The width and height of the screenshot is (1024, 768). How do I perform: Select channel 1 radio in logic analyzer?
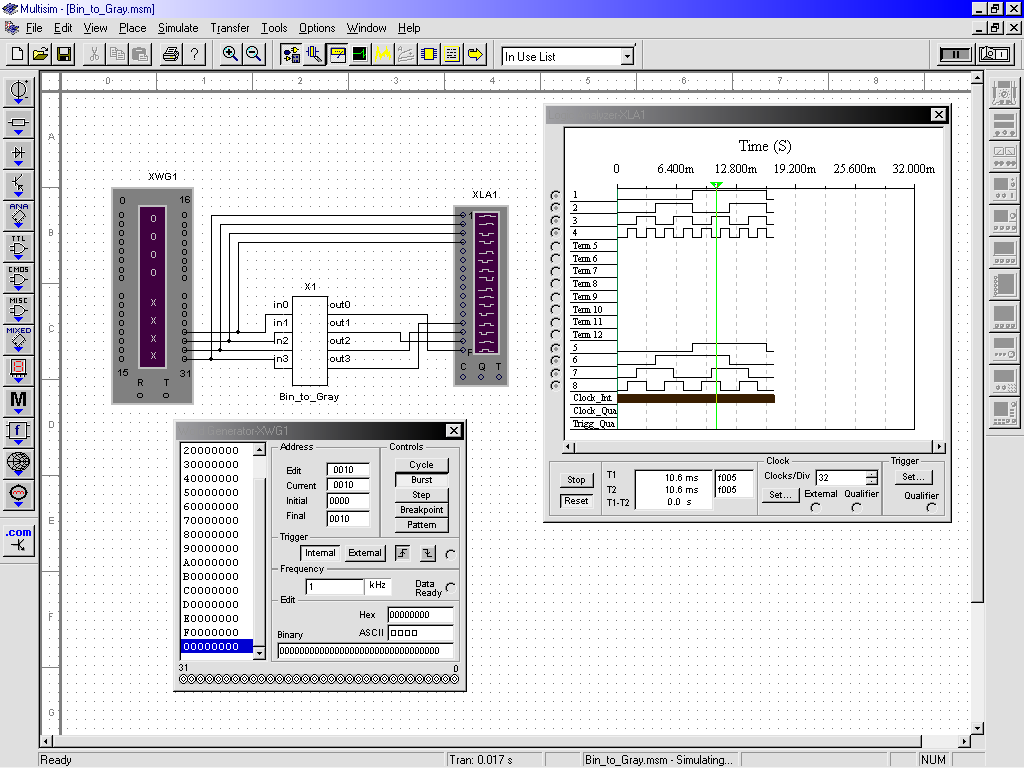tap(555, 195)
